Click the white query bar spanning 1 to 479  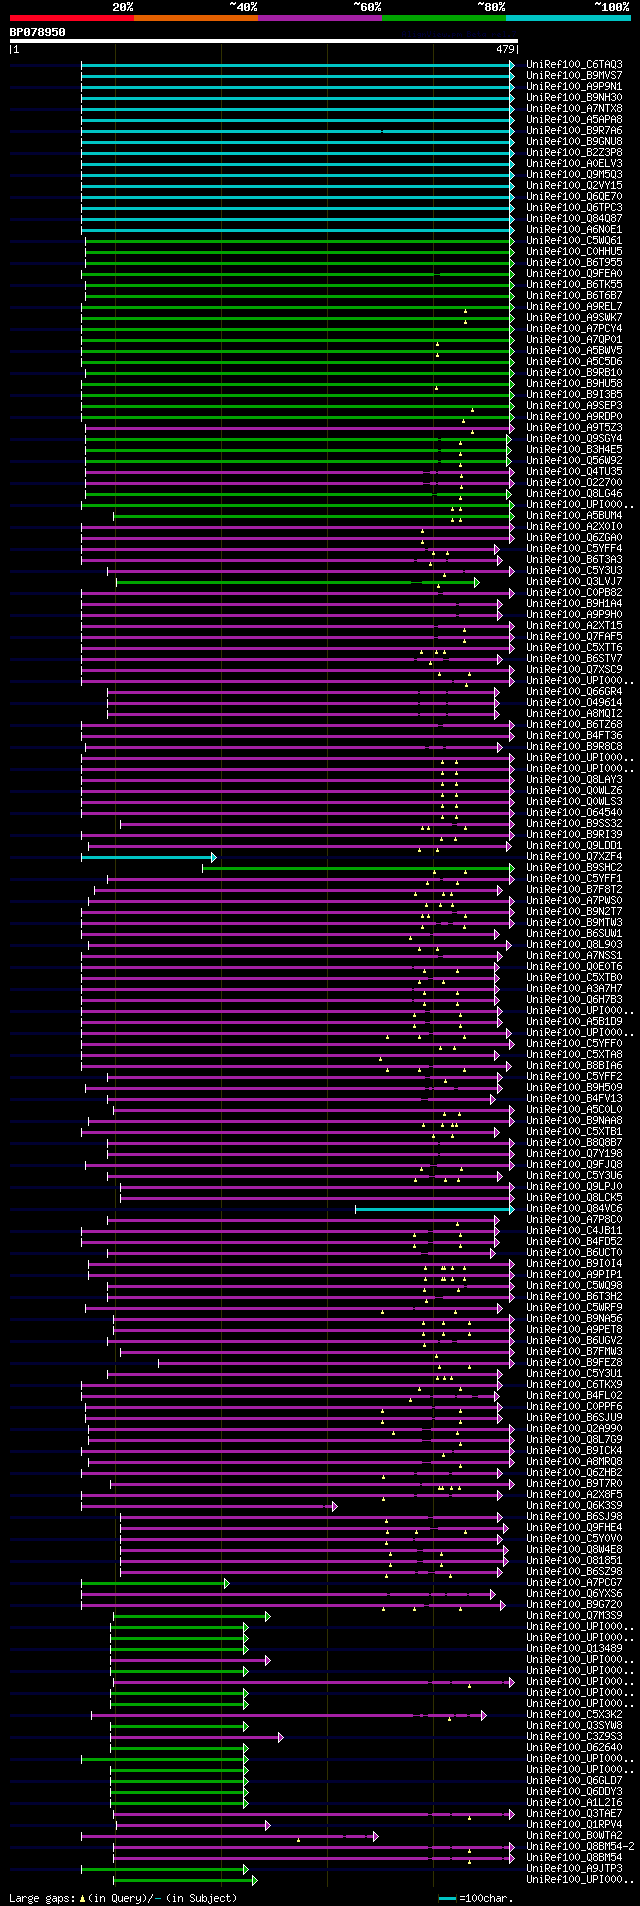point(264,41)
